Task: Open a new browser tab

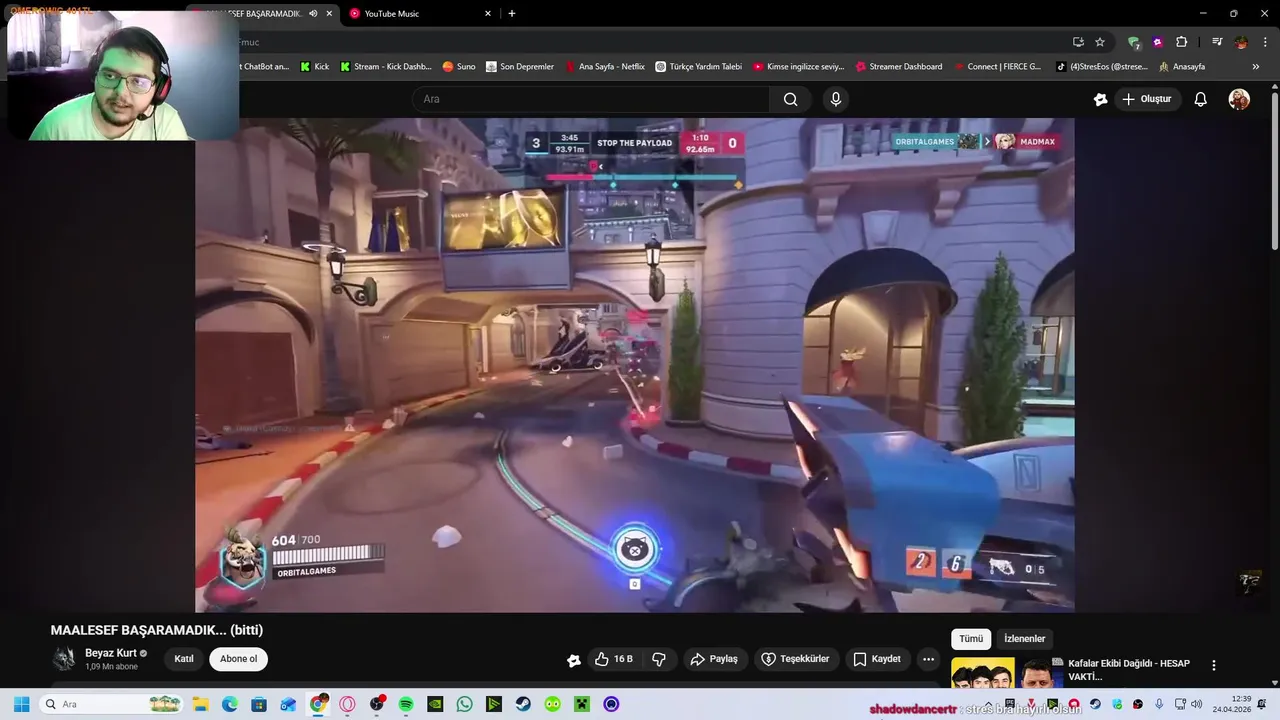Action: pyautogui.click(x=512, y=13)
